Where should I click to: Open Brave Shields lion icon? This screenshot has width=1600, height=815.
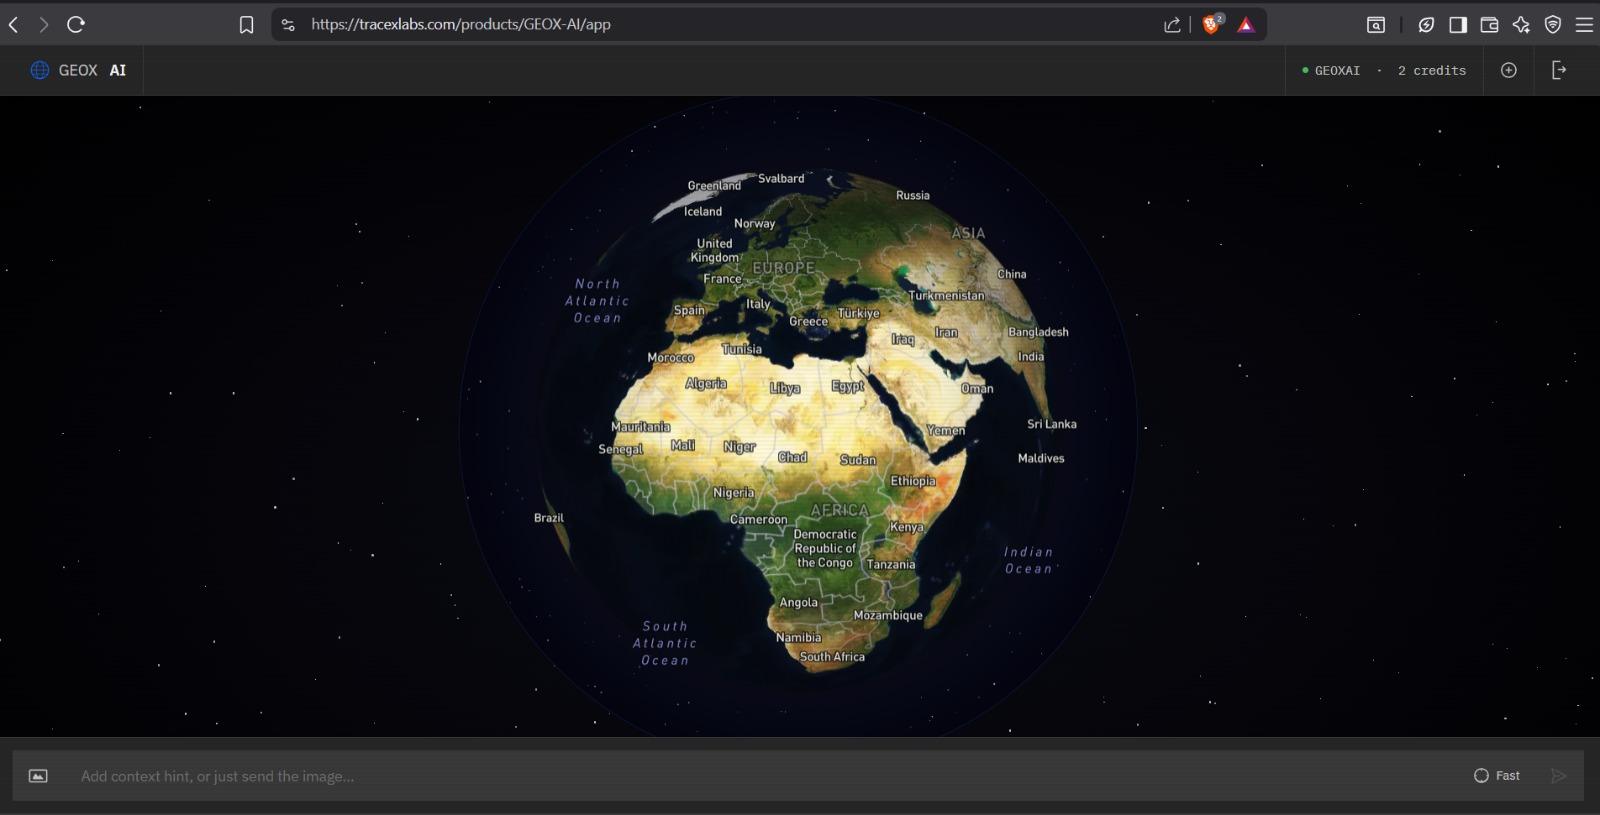(1212, 25)
